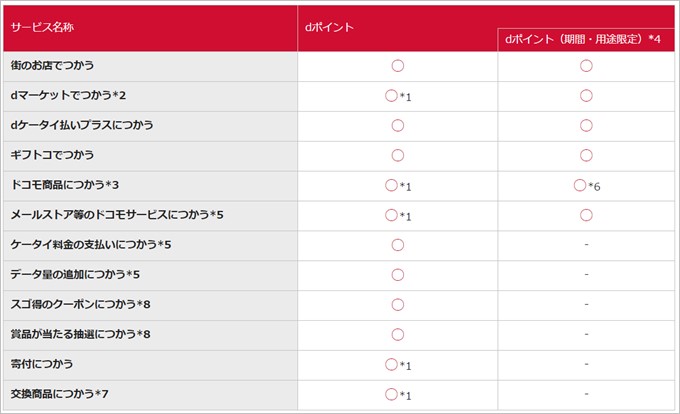Select the 街のお店でつかう row label

pyautogui.click(x=52, y=65)
